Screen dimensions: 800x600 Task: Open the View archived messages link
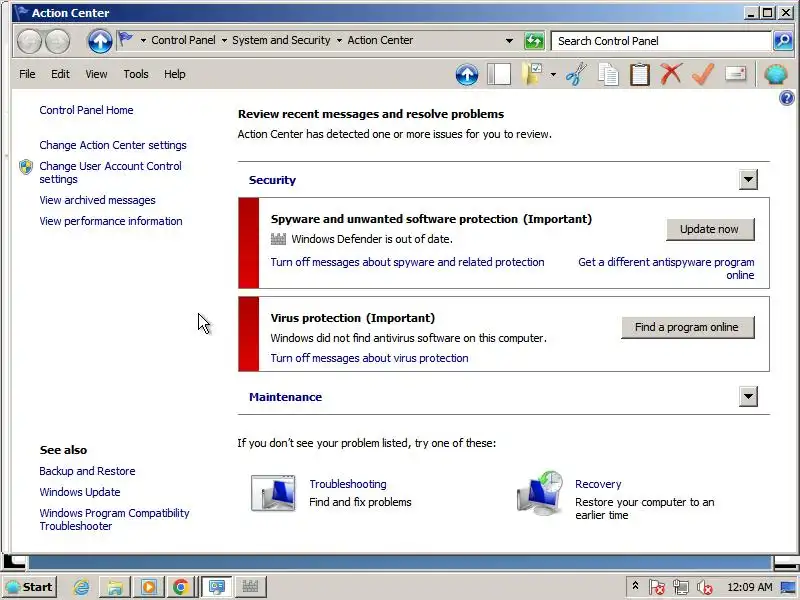(97, 201)
